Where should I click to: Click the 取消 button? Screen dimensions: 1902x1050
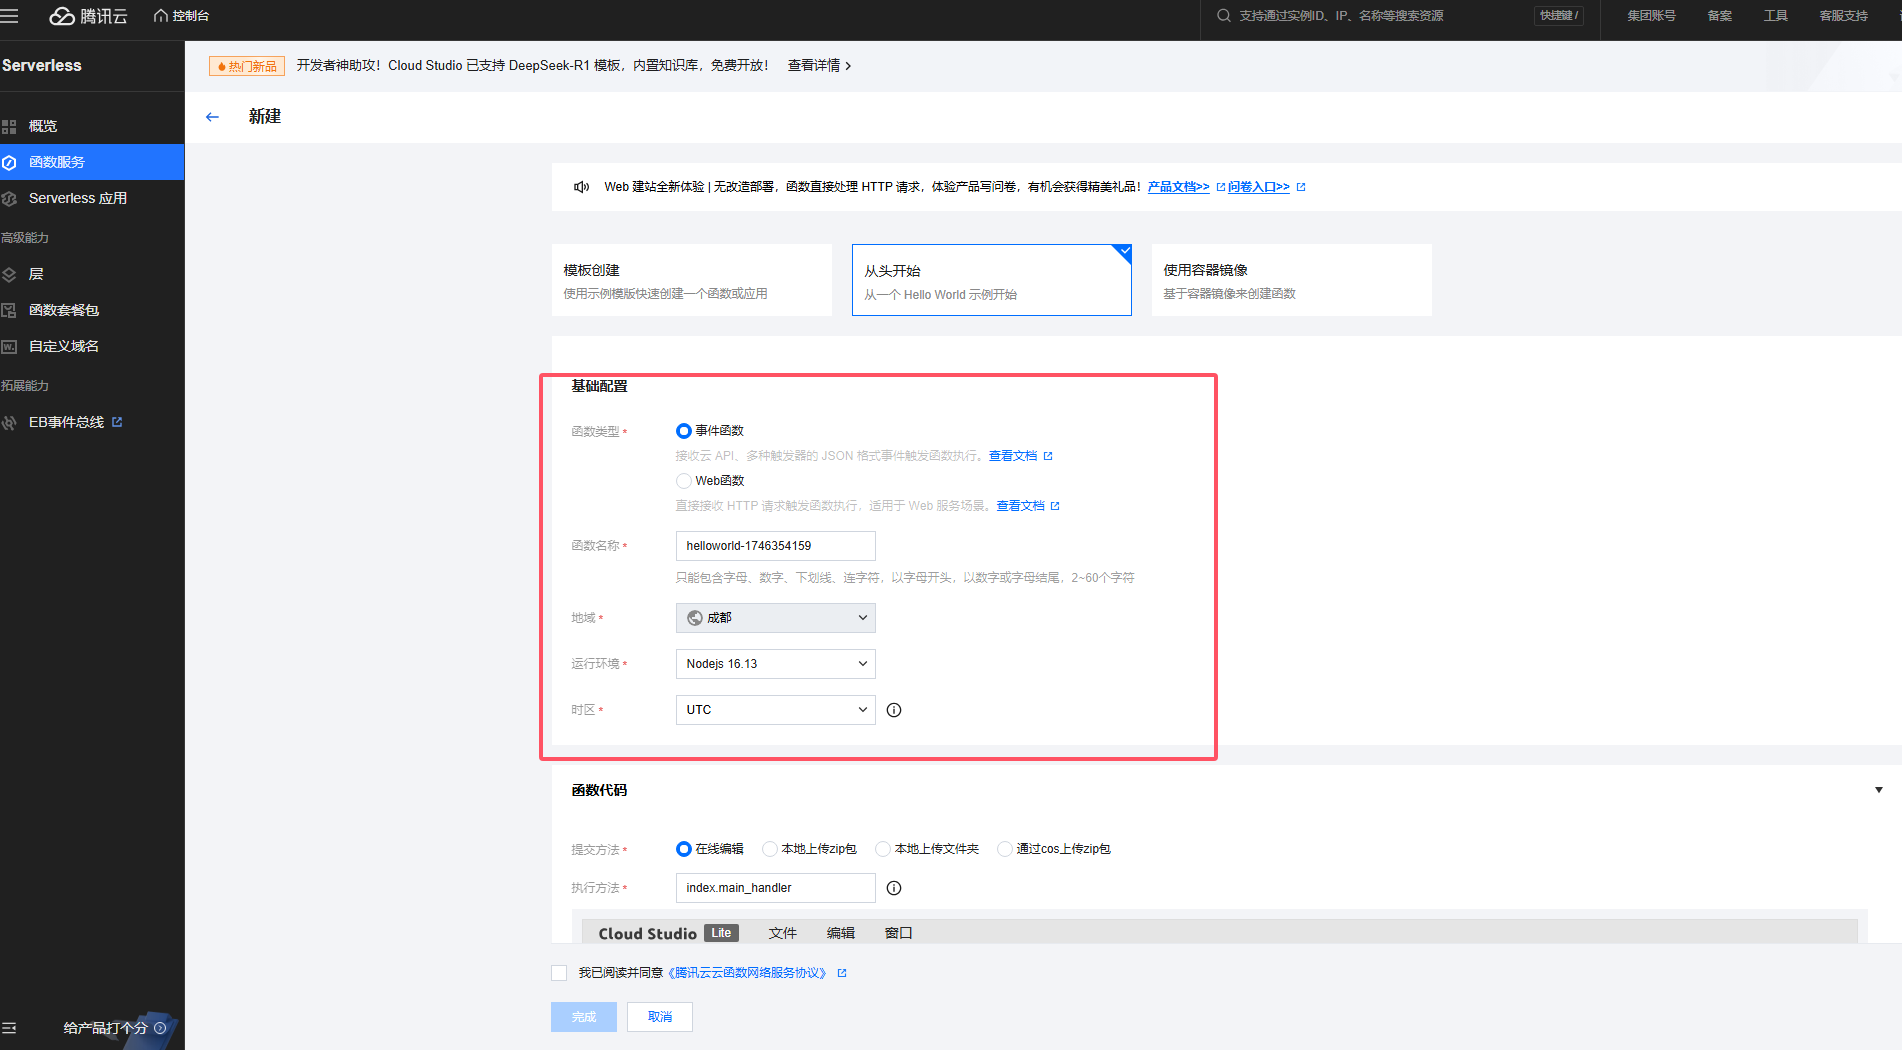tap(659, 1017)
